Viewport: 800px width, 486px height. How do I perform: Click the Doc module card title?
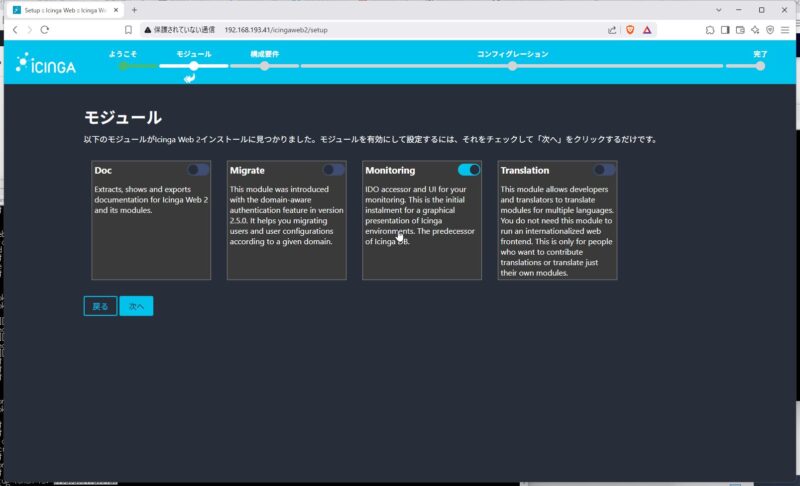(x=103, y=170)
